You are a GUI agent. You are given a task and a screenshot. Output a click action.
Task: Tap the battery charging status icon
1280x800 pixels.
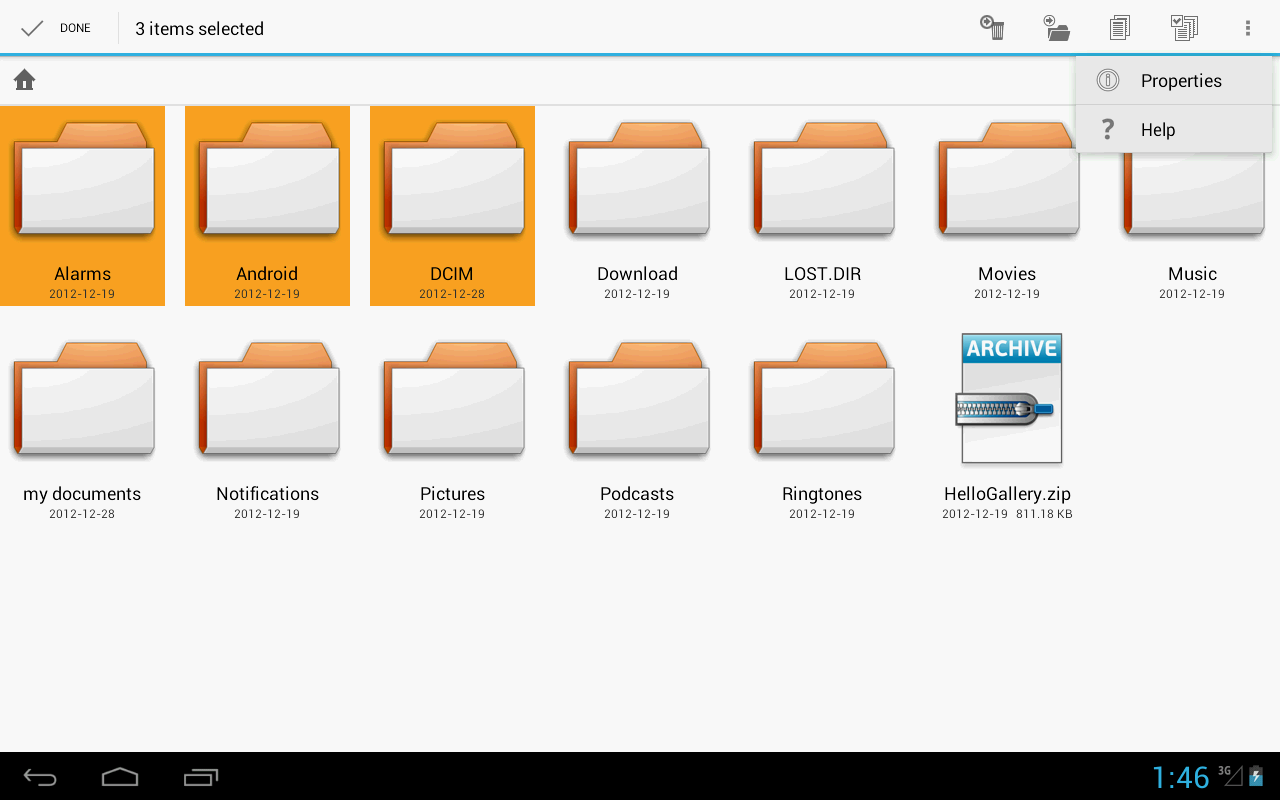1256,776
